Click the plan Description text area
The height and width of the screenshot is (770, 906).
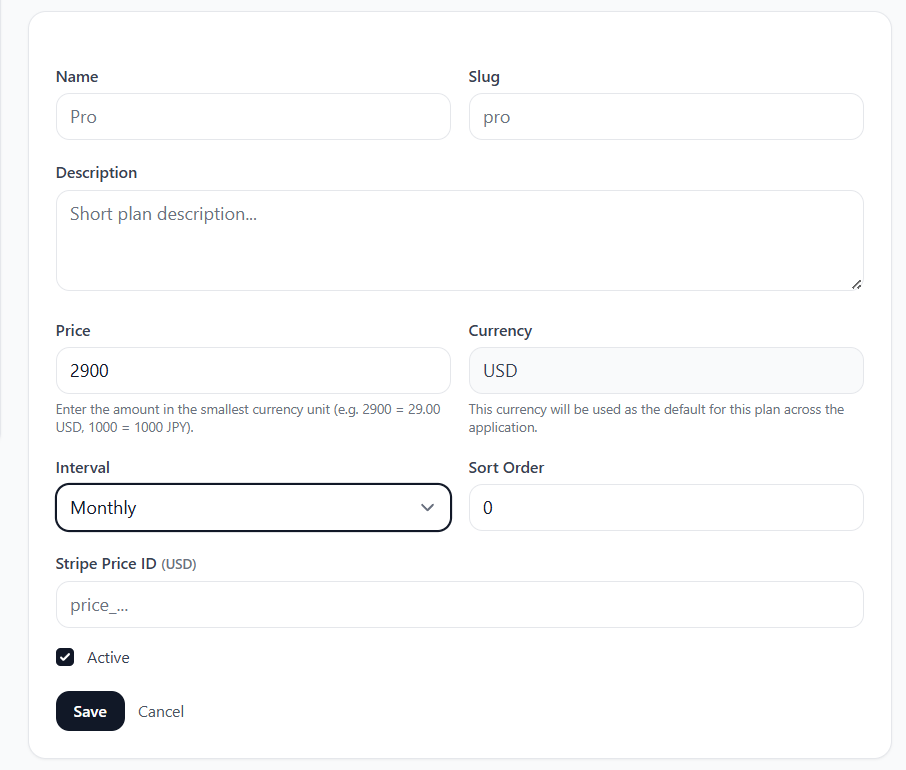pos(459,240)
